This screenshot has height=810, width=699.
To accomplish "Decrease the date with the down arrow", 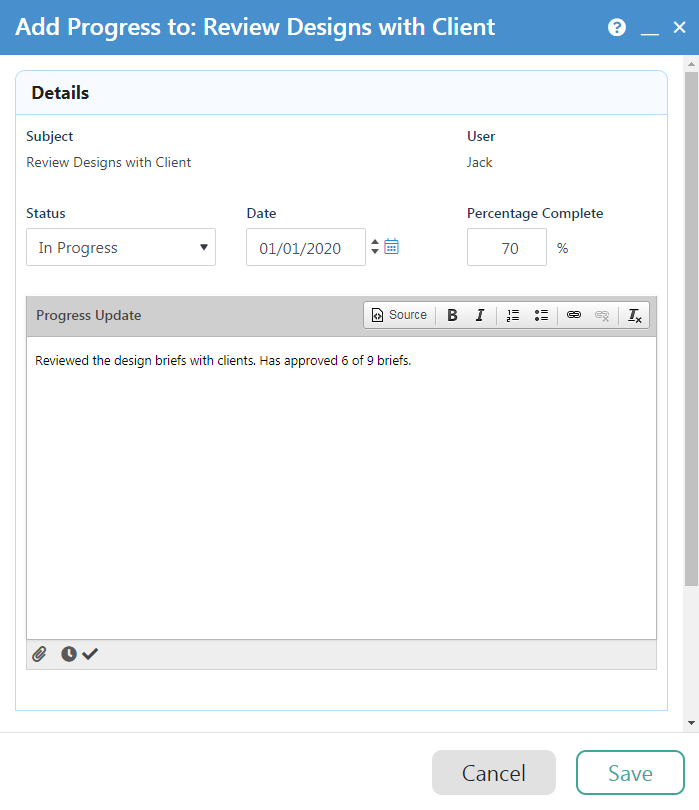I will [375, 251].
